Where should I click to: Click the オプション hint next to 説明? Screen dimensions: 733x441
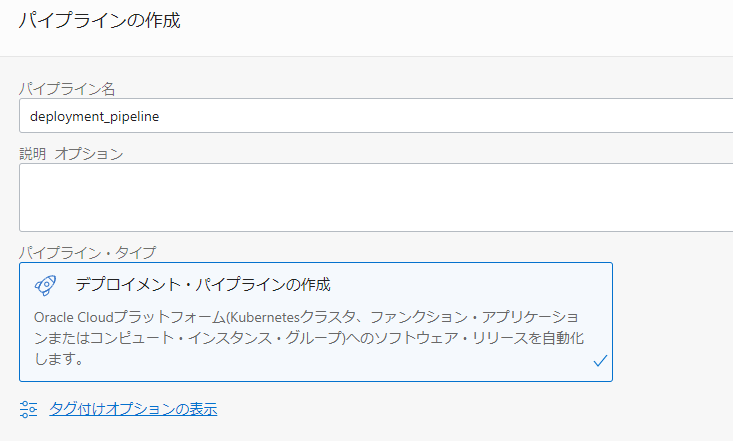click(89, 154)
